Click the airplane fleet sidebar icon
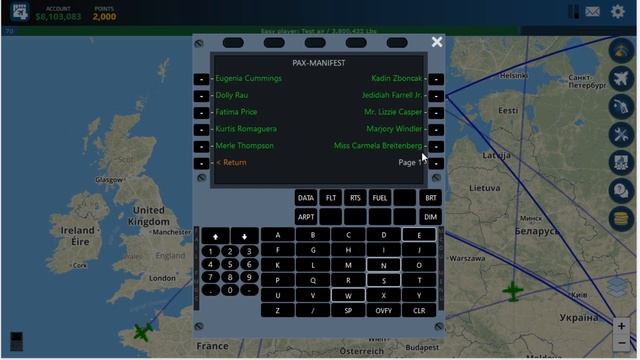Viewport: 640px width, 360px height. pyautogui.click(x=621, y=78)
